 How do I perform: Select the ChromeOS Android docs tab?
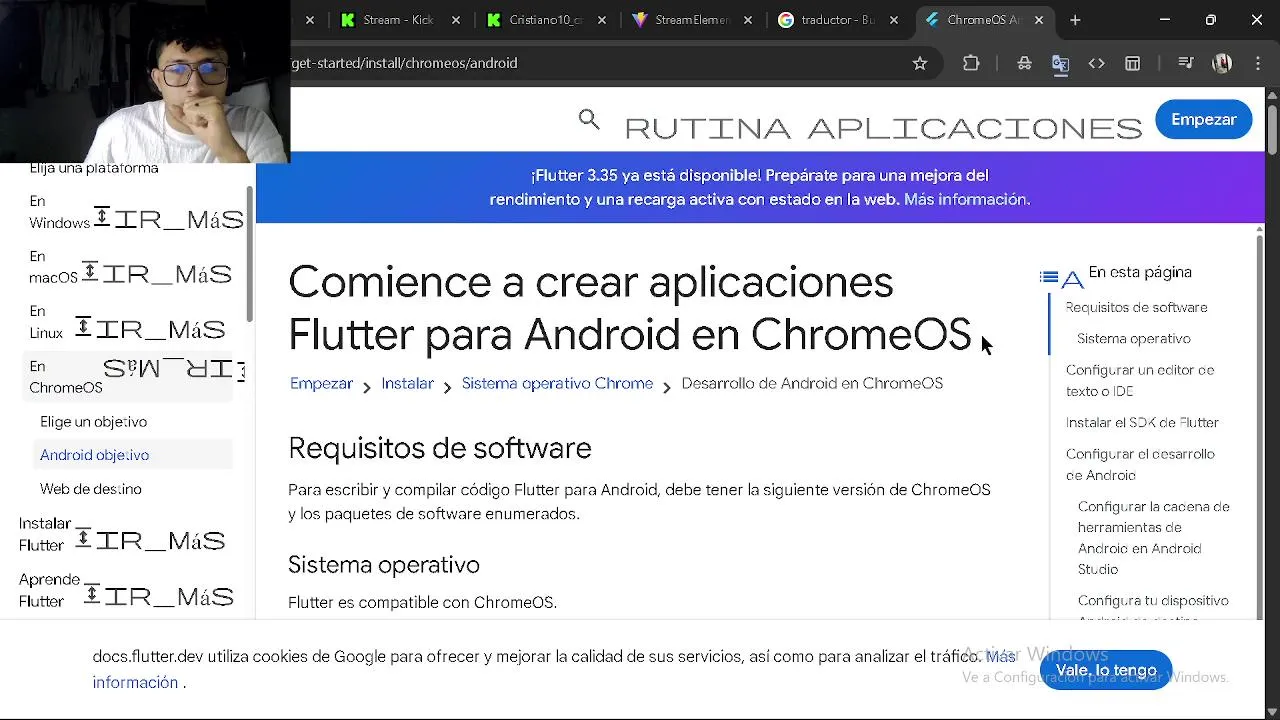[983, 20]
